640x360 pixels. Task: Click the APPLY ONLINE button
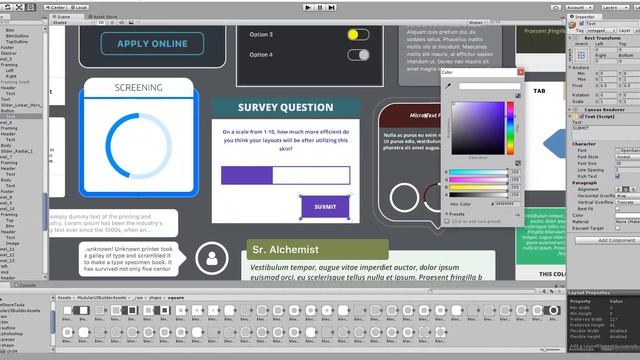(x=152, y=44)
